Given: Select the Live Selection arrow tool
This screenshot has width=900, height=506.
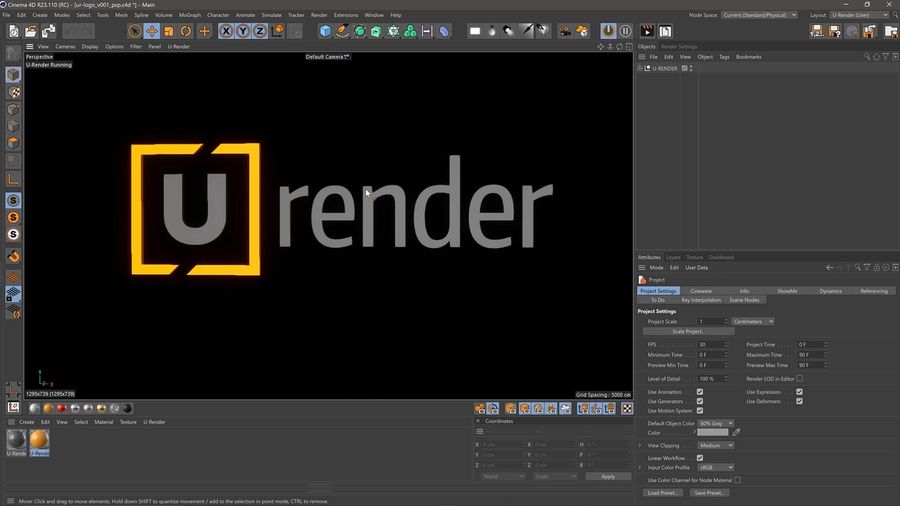Looking at the screenshot, I should point(135,31).
